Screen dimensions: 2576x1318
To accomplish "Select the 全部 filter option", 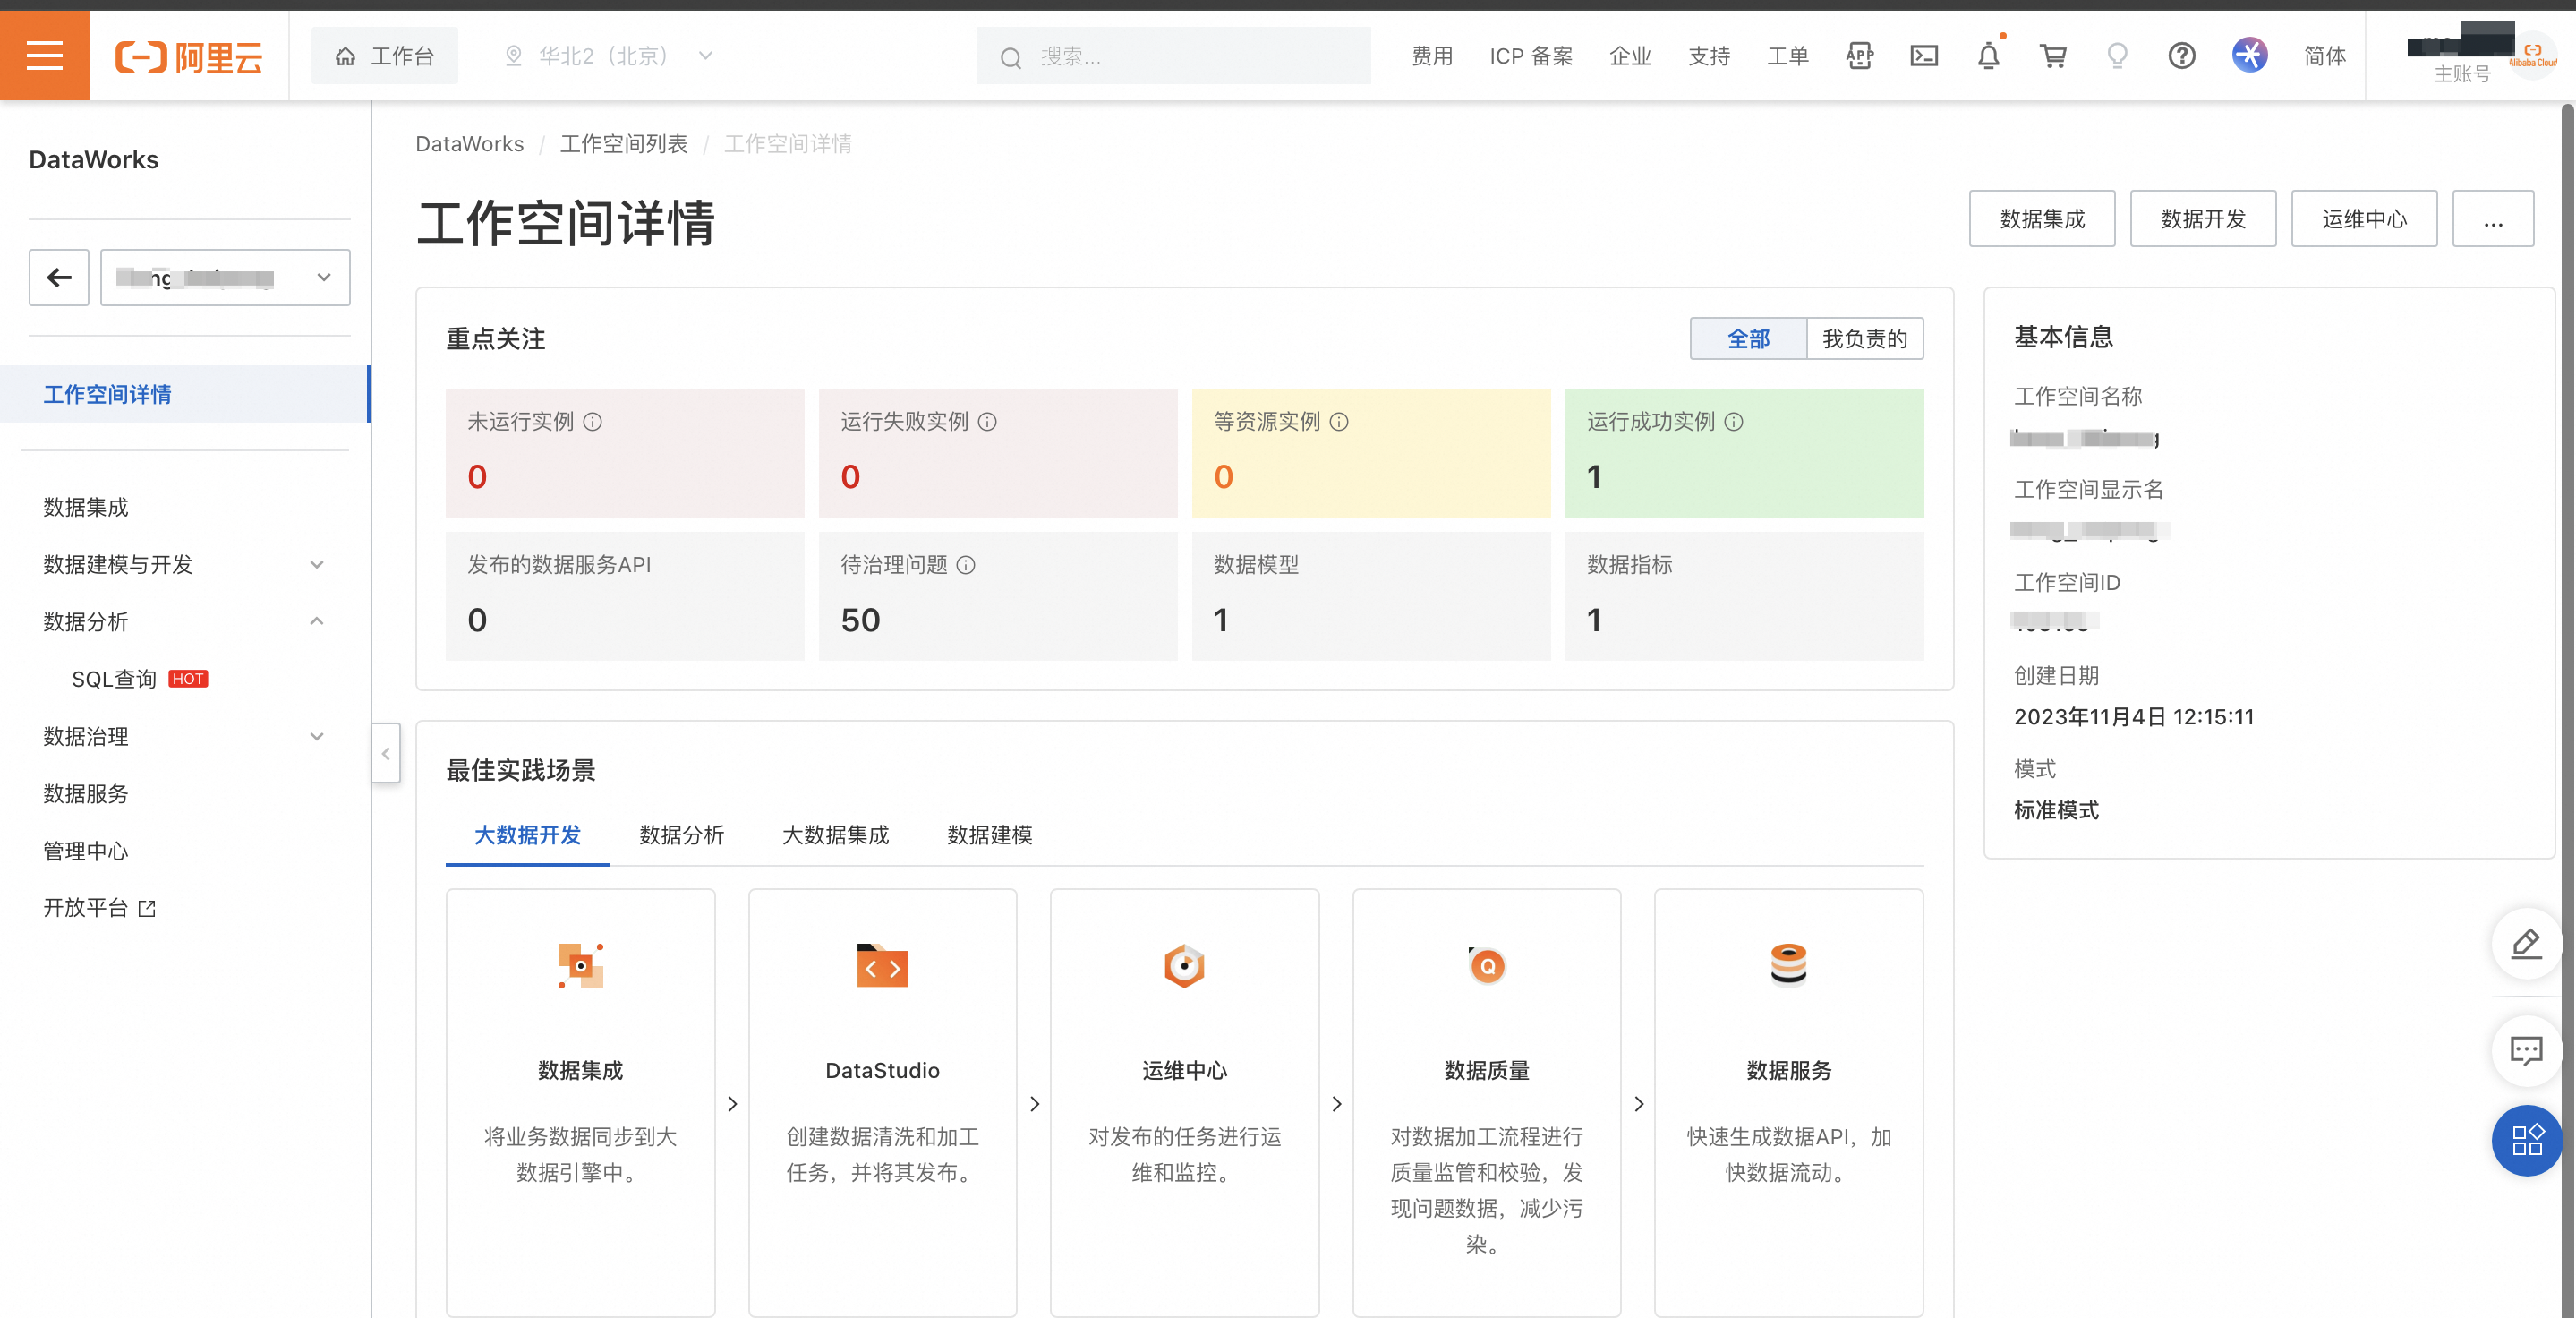I will tap(1748, 339).
